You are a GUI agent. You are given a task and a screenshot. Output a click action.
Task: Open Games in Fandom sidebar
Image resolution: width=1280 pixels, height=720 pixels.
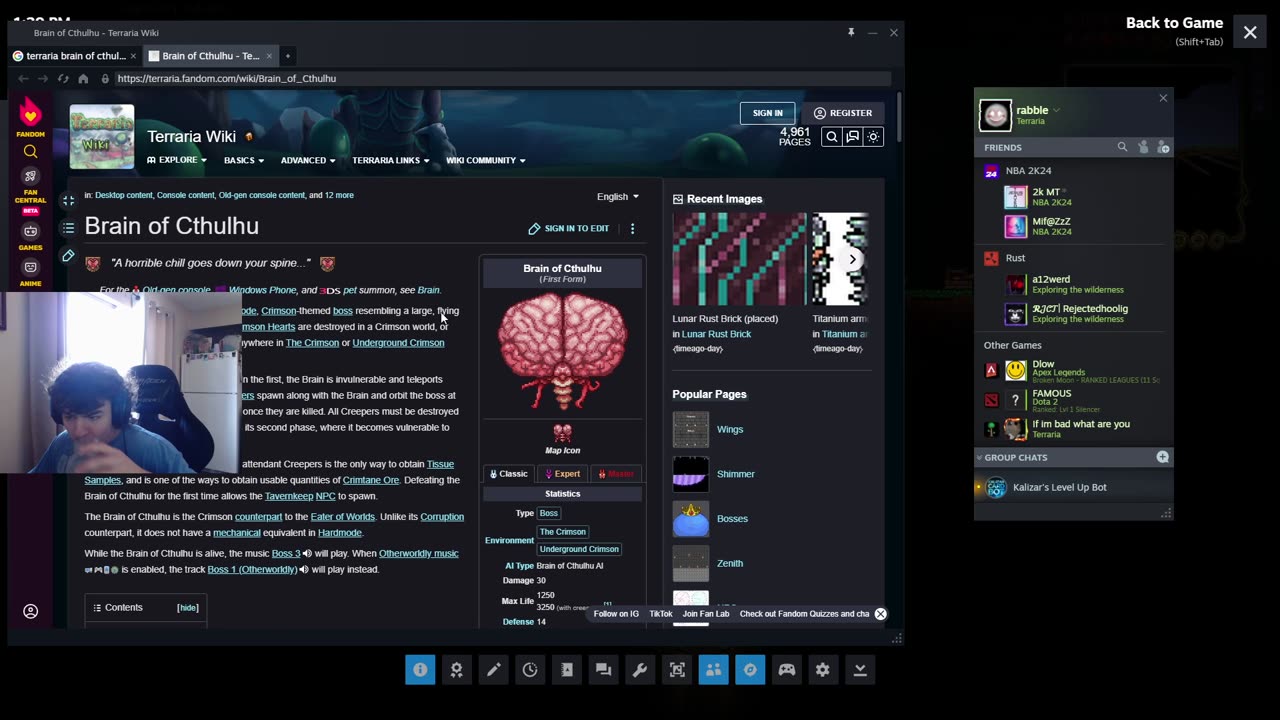point(30,236)
